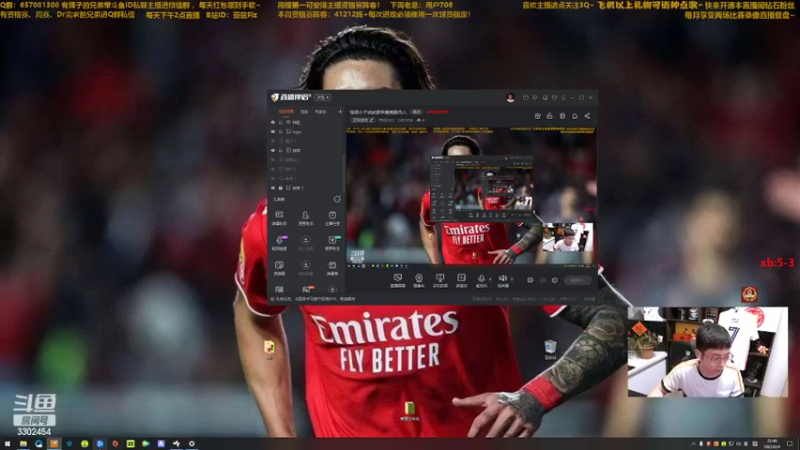
Task: Show the hidden fifth source in the list
Action: coord(273,160)
